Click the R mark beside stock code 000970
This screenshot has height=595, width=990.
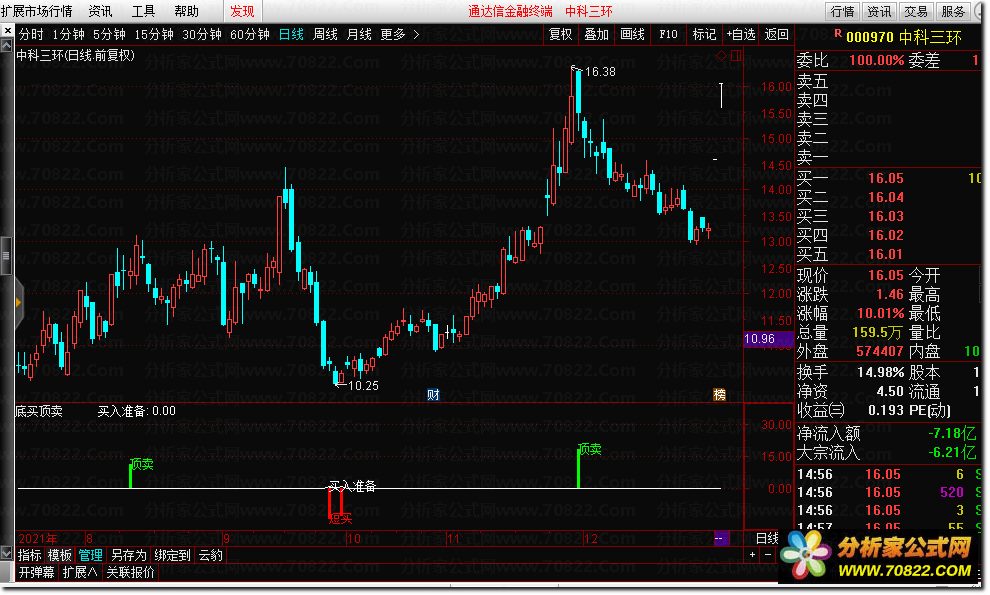838,33
